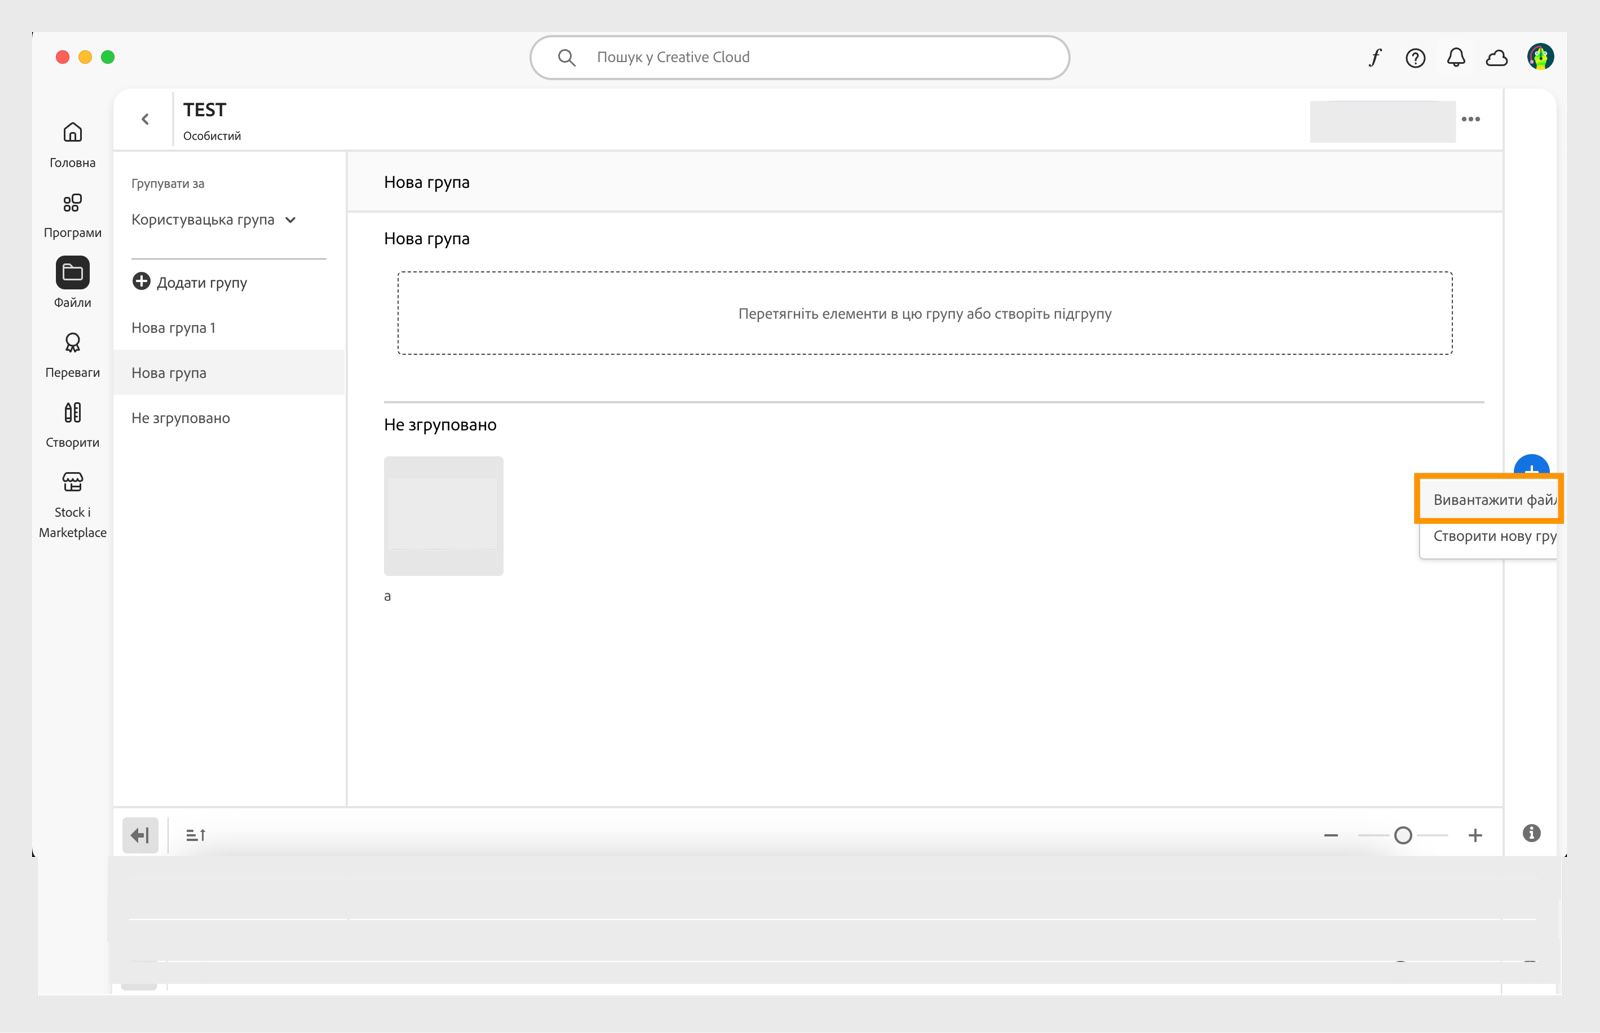Open the Головна home icon
This screenshot has height=1033, width=1600.
[x=72, y=132]
